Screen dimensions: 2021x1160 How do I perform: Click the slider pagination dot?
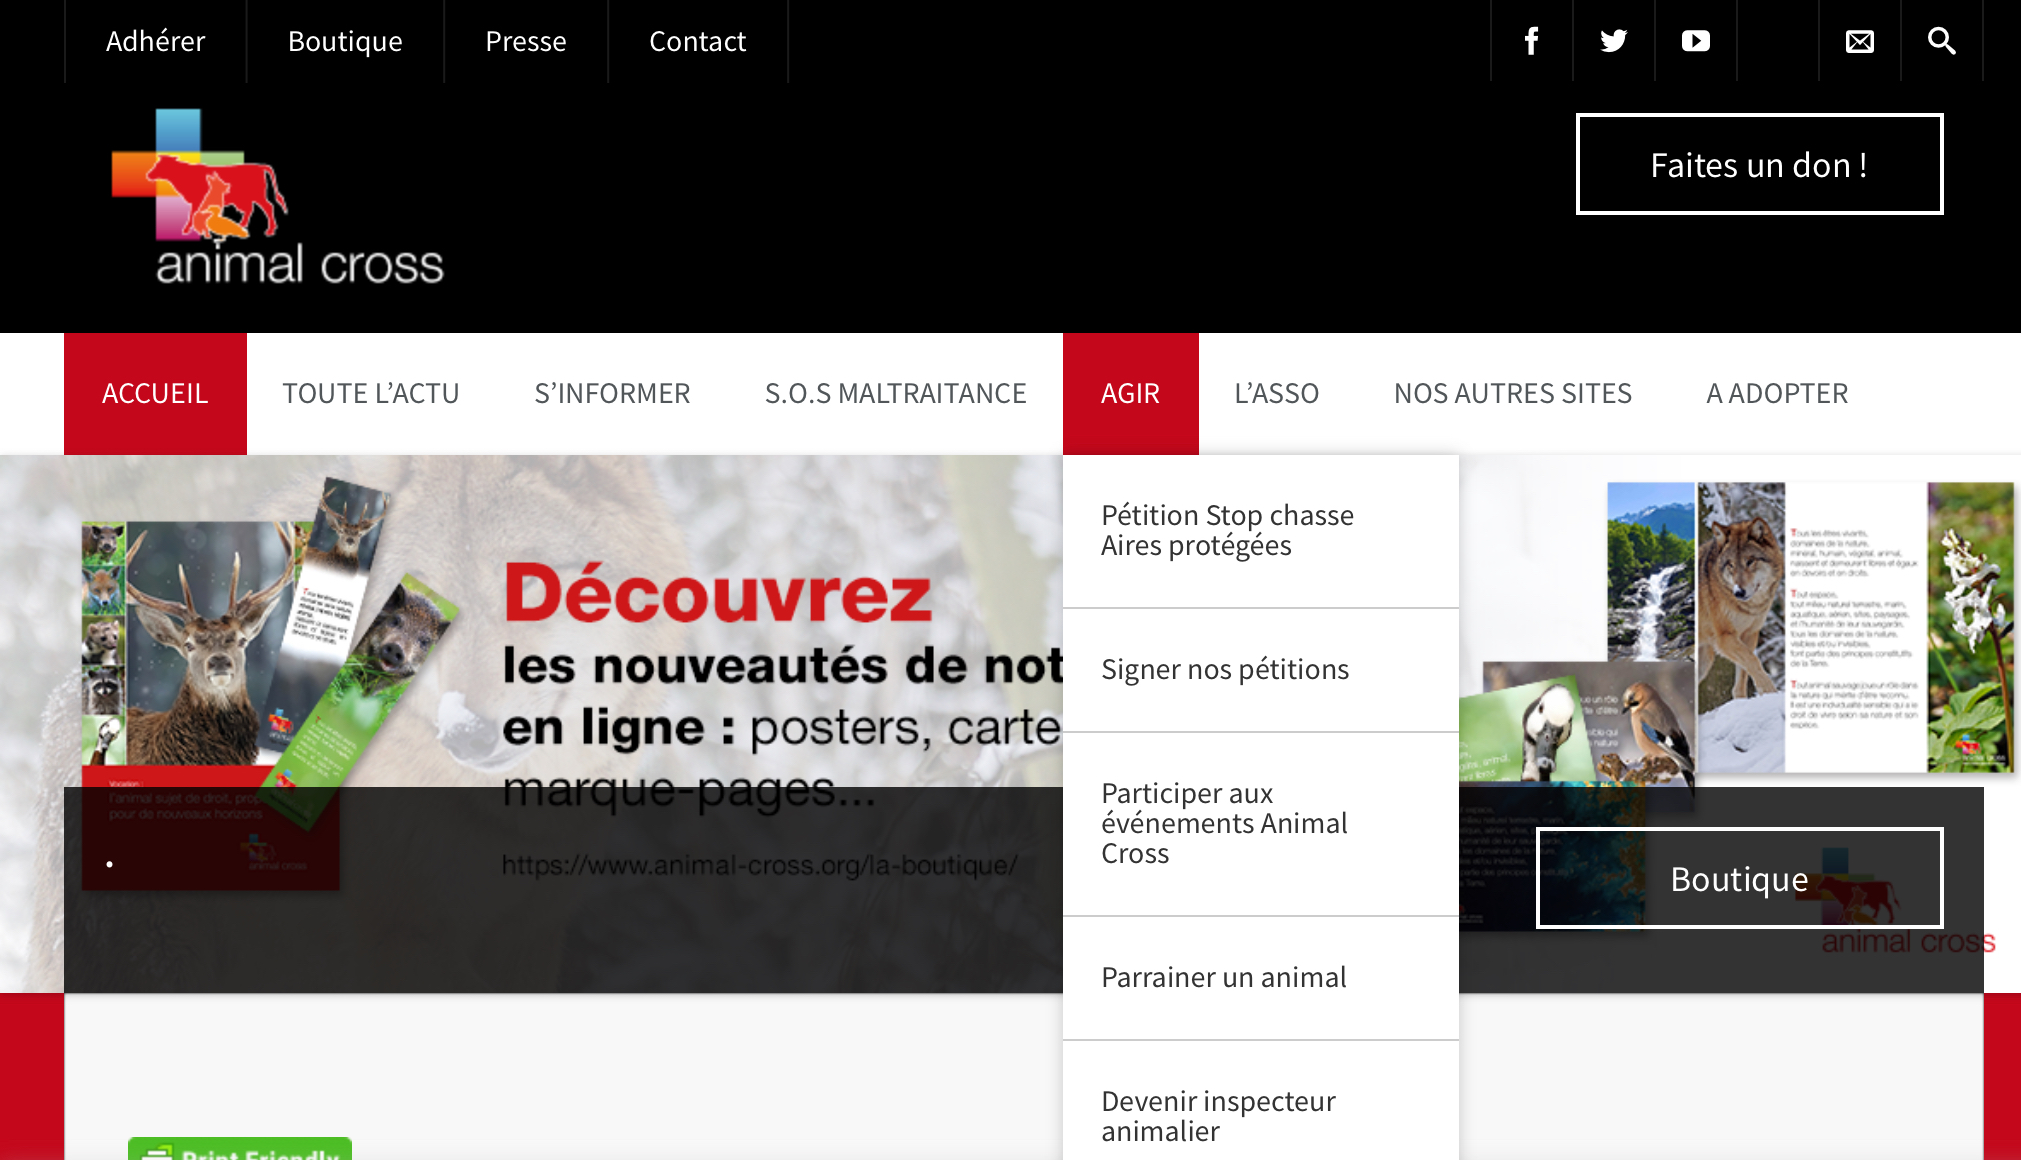tap(109, 863)
